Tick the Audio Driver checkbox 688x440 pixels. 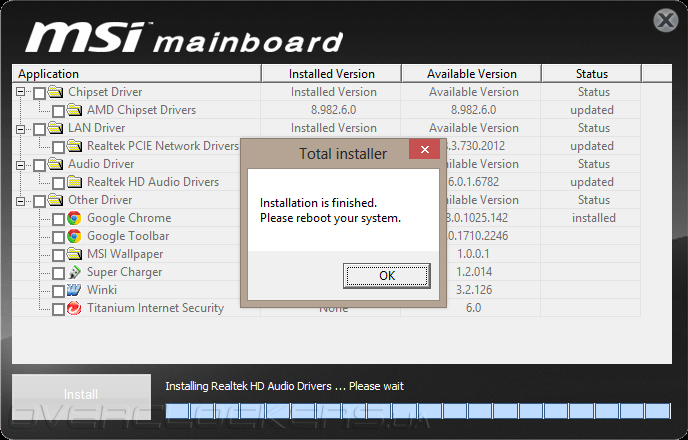click(x=39, y=165)
